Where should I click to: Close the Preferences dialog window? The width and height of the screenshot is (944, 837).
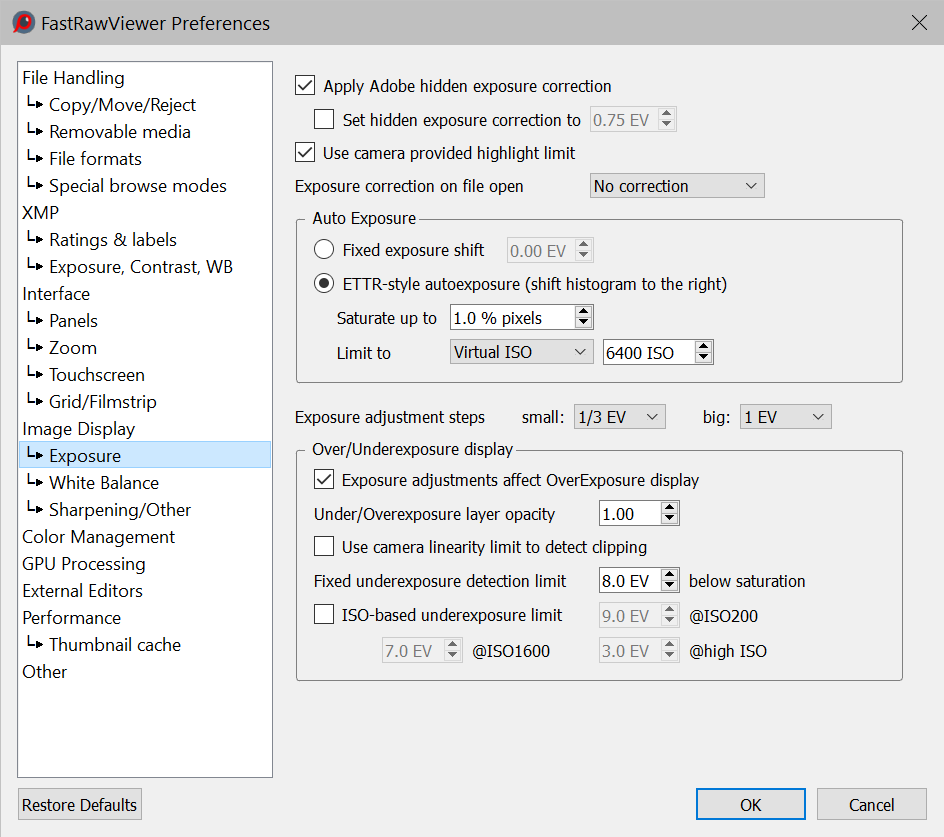(919, 22)
